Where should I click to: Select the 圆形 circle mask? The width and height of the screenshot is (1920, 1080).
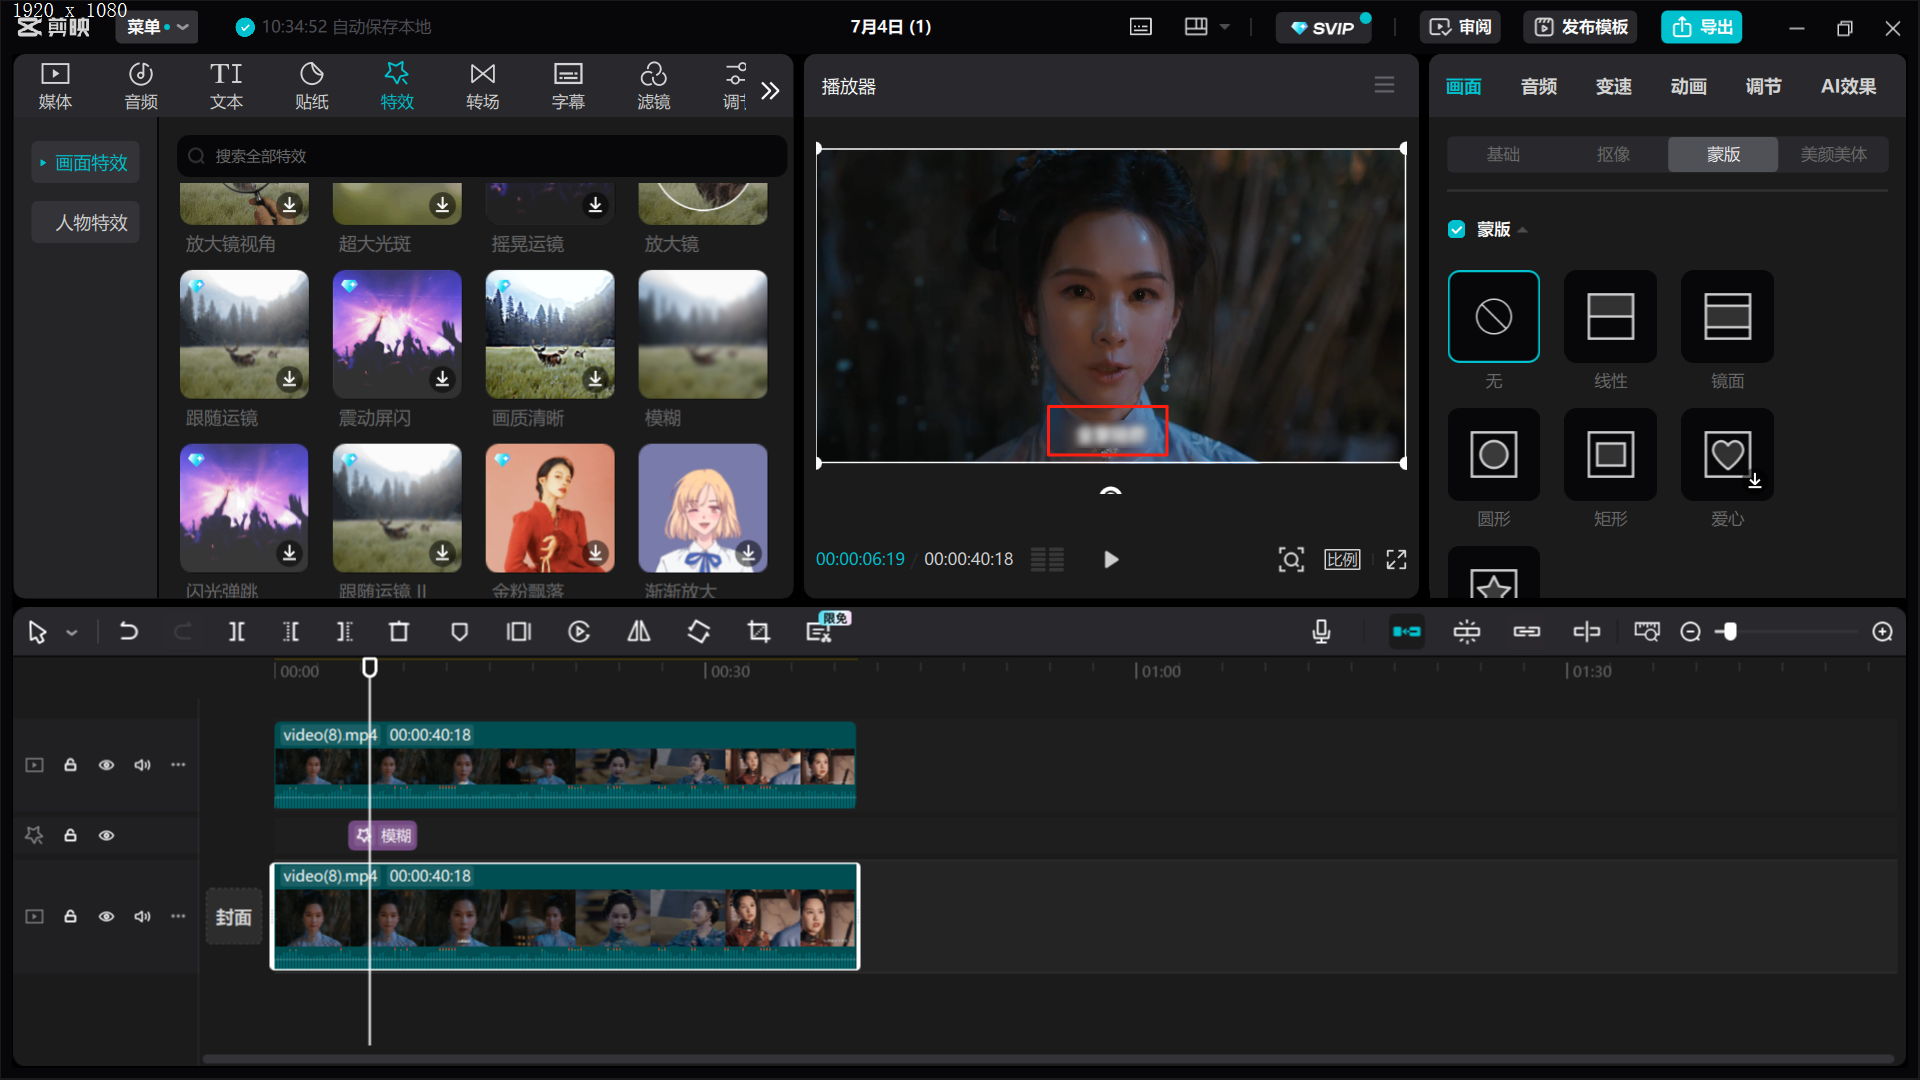click(1494, 455)
